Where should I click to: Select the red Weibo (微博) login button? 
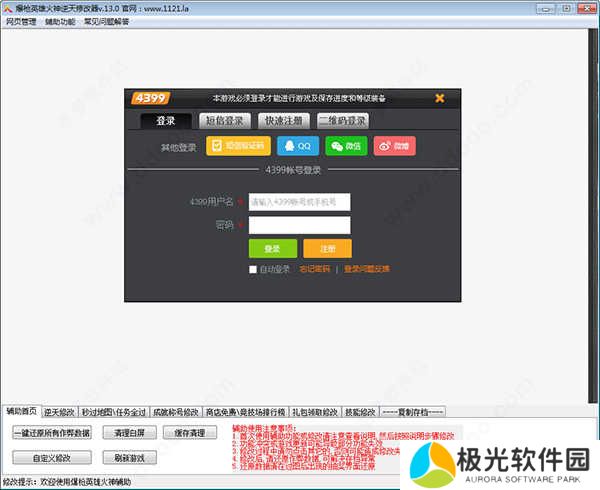[x=394, y=146]
